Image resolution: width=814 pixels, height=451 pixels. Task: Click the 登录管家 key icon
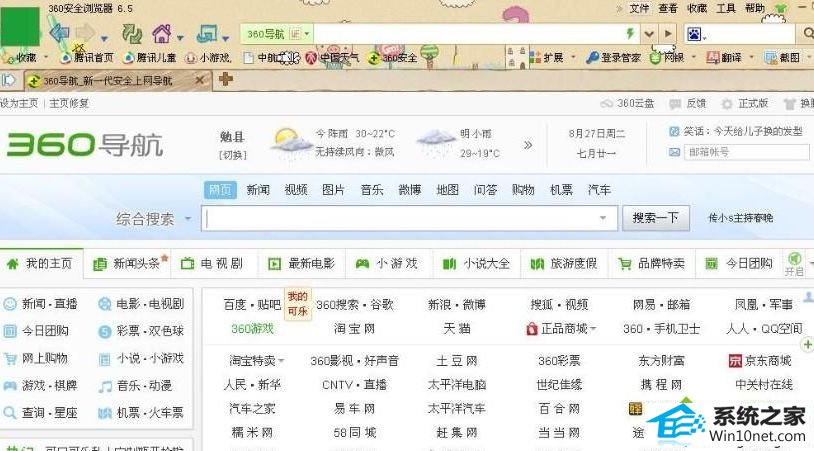click(x=592, y=58)
